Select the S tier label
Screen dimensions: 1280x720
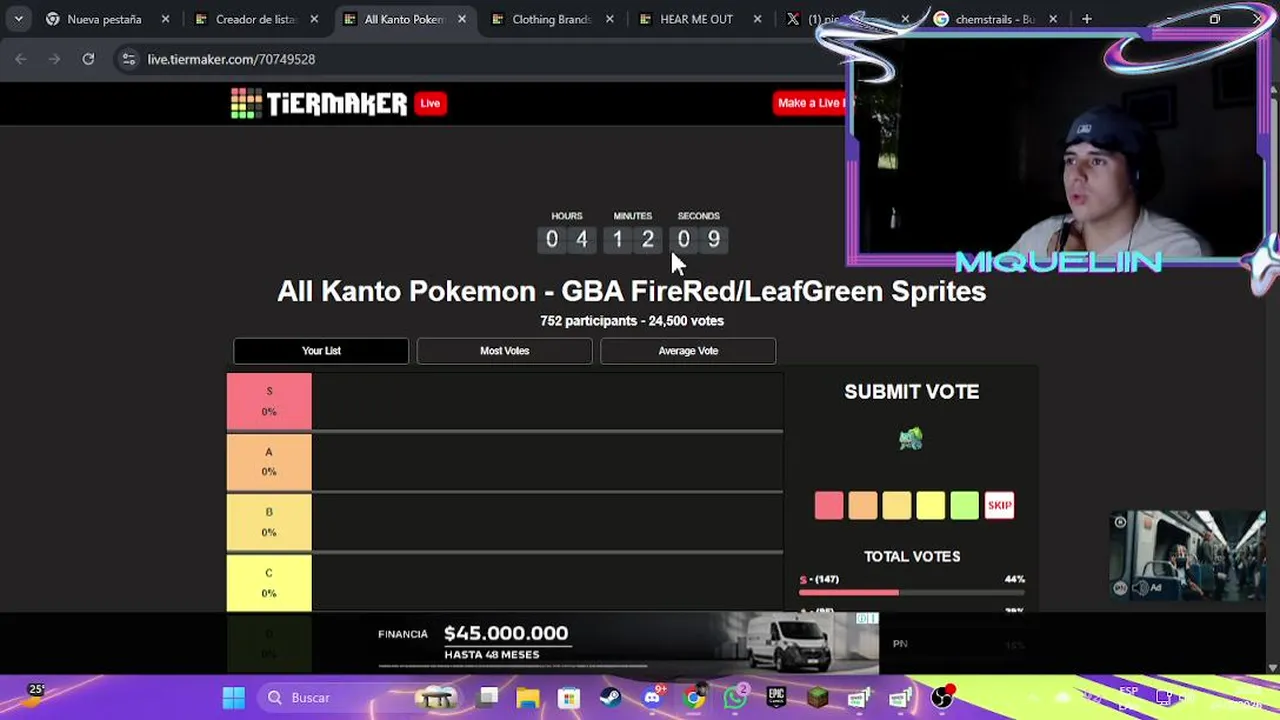[269, 401]
